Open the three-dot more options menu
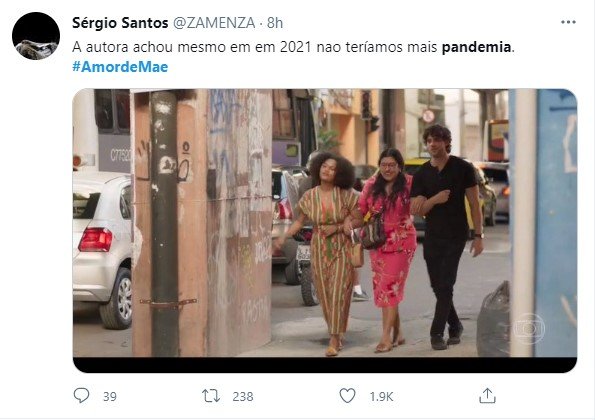The width and height of the screenshot is (595, 420). 568,22
